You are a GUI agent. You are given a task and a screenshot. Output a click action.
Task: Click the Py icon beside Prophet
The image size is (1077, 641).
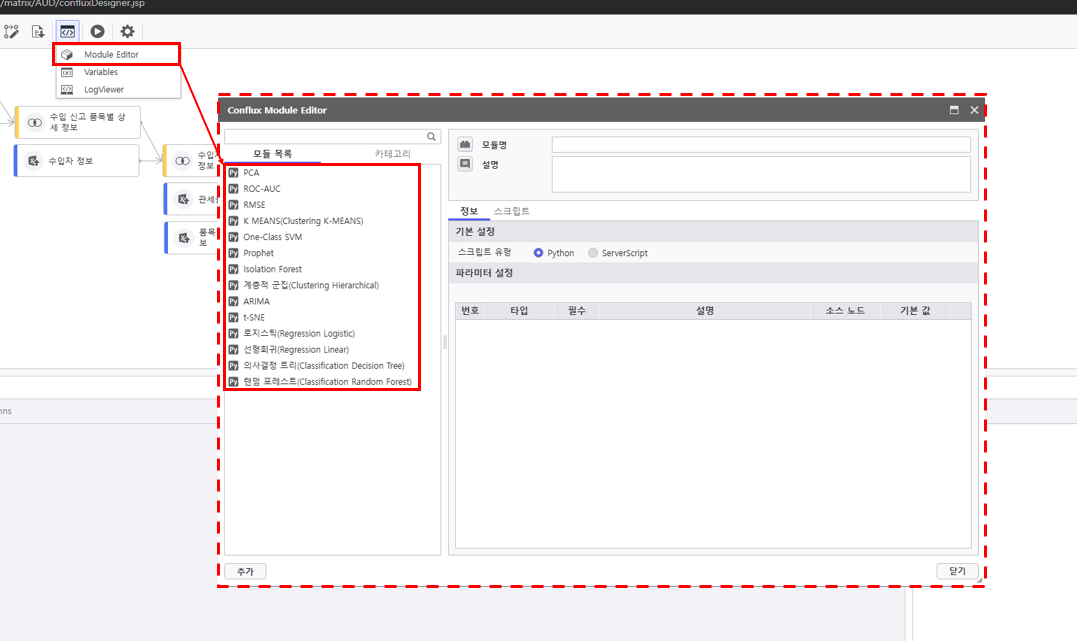tap(233, 253)
